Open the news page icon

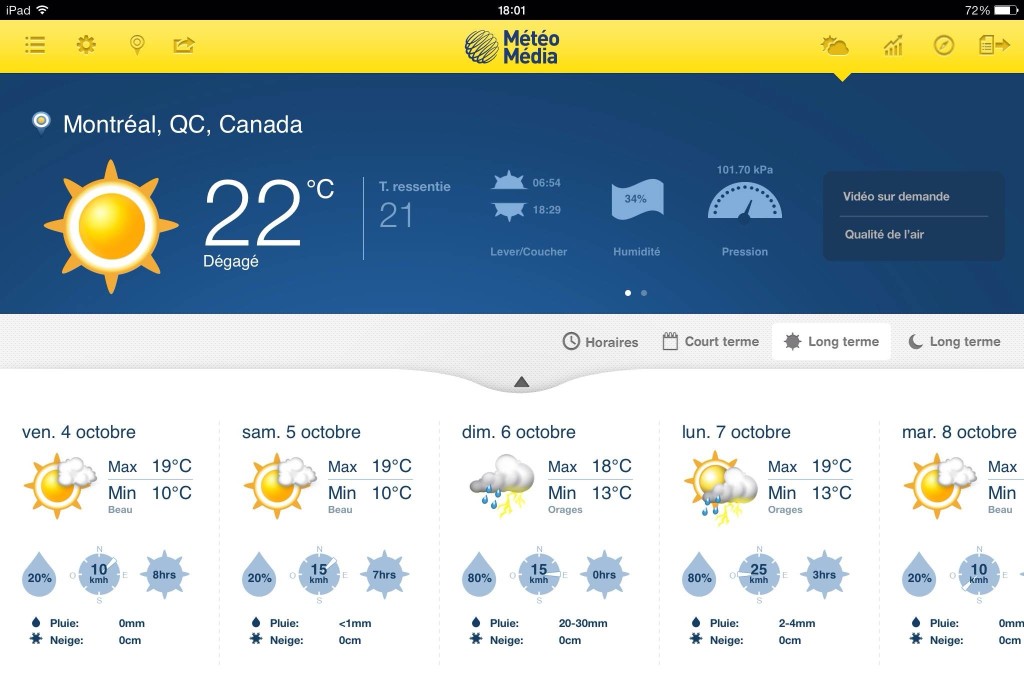[x=994, y=45]
